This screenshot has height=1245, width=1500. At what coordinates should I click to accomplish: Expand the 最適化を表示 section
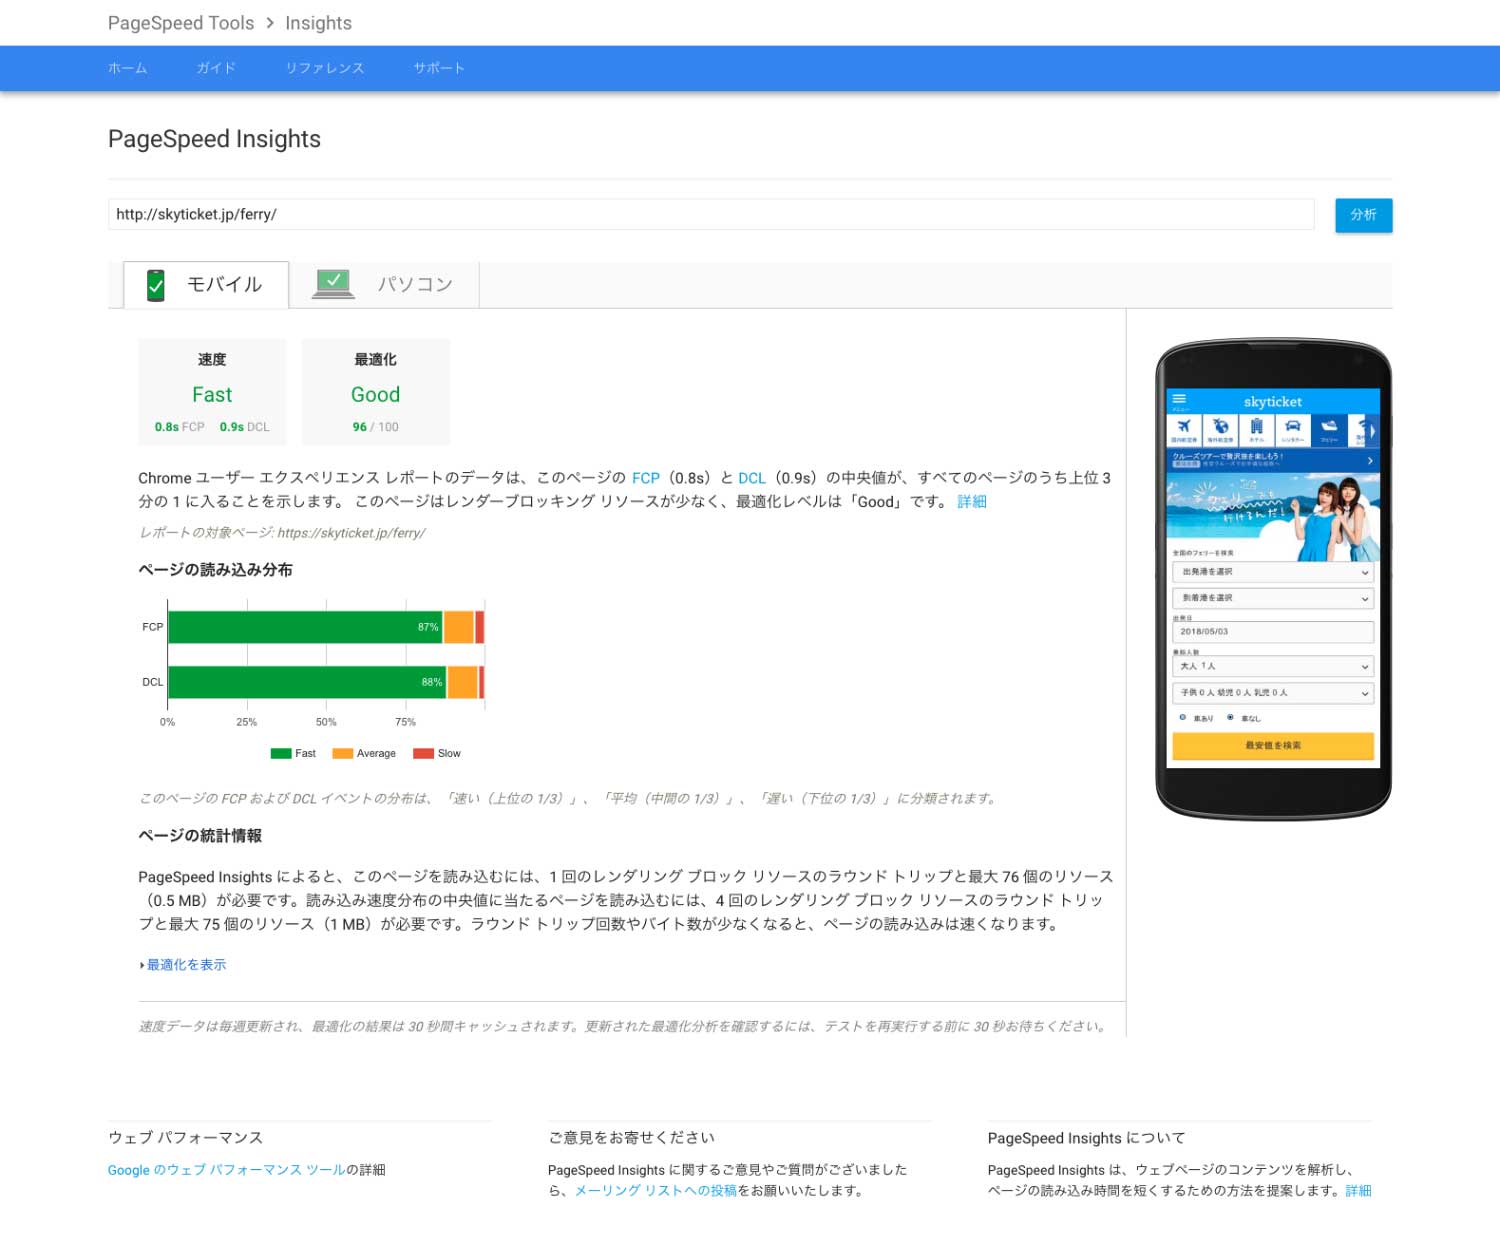click(x=186, y=965)
